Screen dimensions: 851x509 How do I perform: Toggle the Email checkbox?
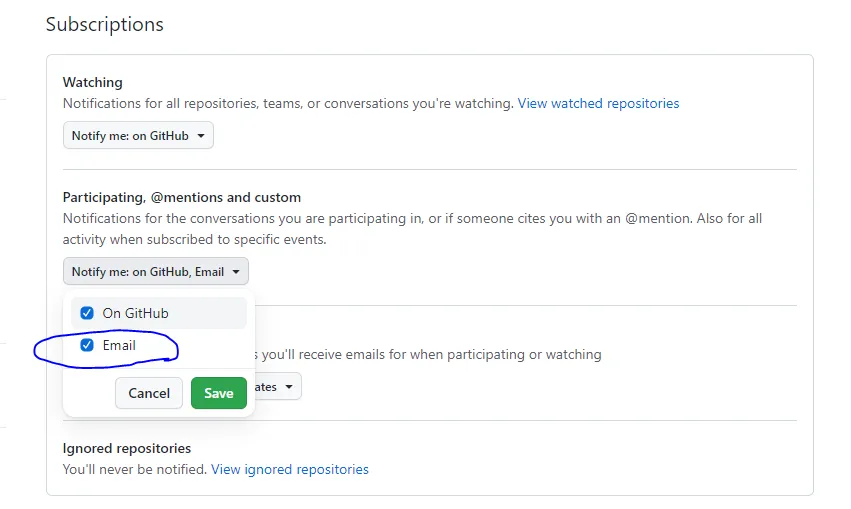pyautogui.click(x=87, y=346)
